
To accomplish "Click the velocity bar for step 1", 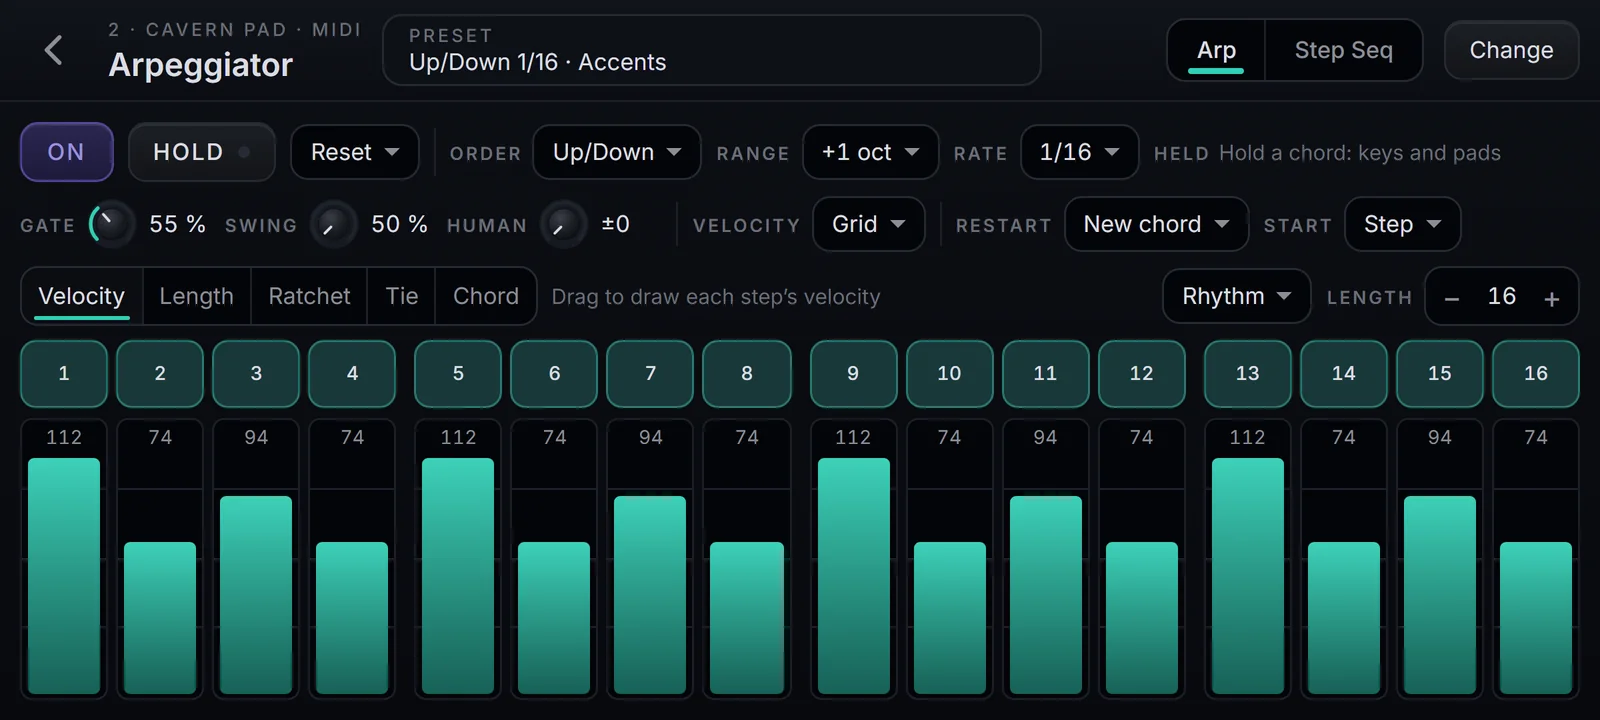I will 64,576.
